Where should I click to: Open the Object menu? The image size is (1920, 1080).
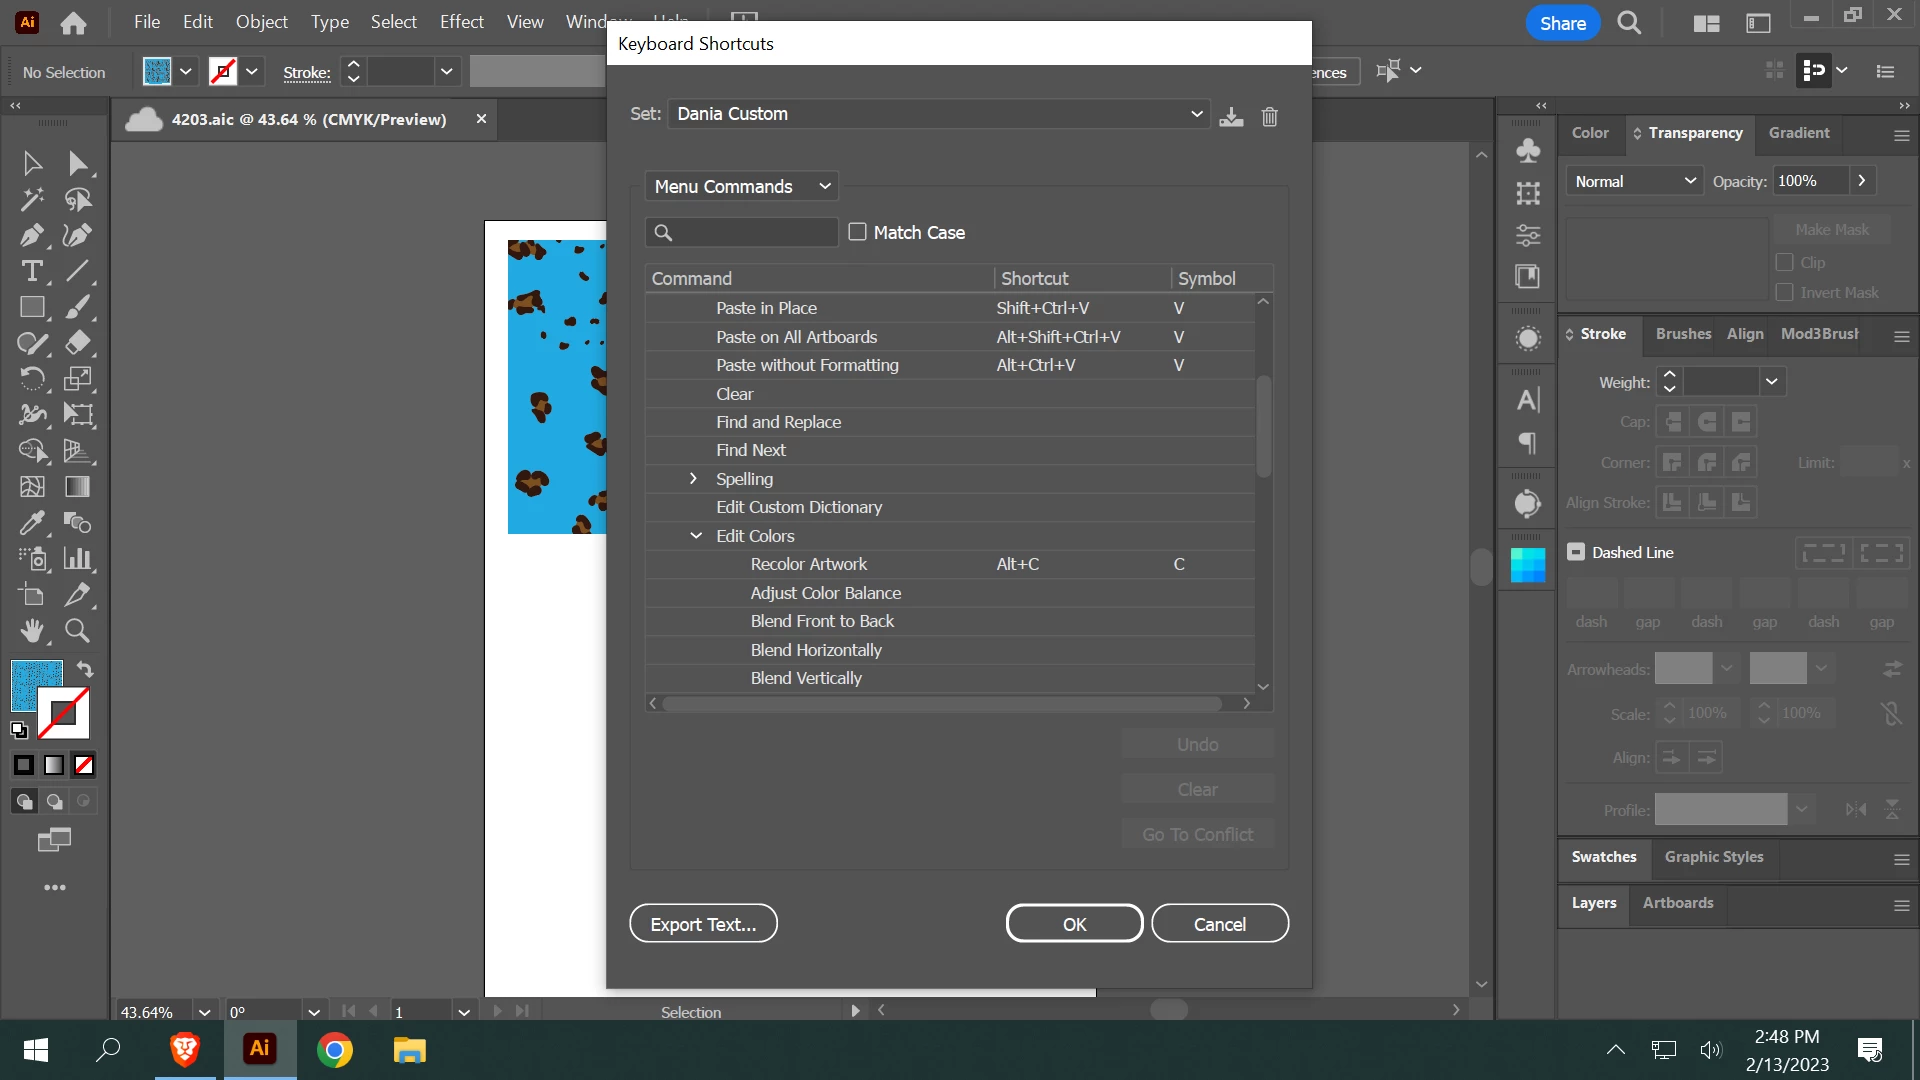pyautogui.click(x=261, y=22)
